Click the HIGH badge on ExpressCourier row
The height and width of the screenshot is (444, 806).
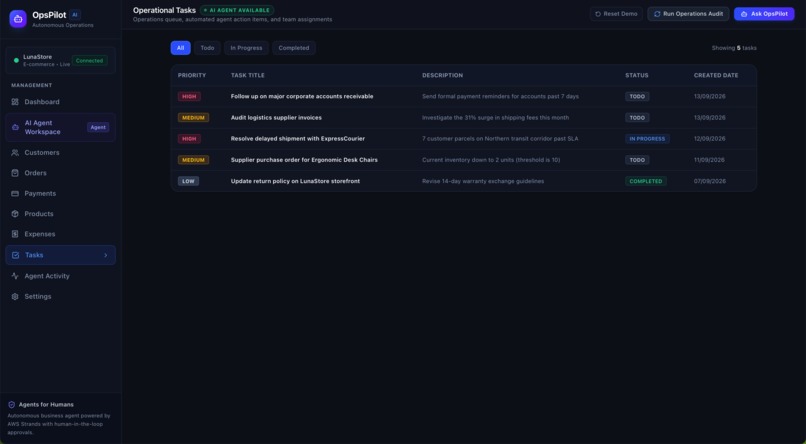click(x=189, y=139)
